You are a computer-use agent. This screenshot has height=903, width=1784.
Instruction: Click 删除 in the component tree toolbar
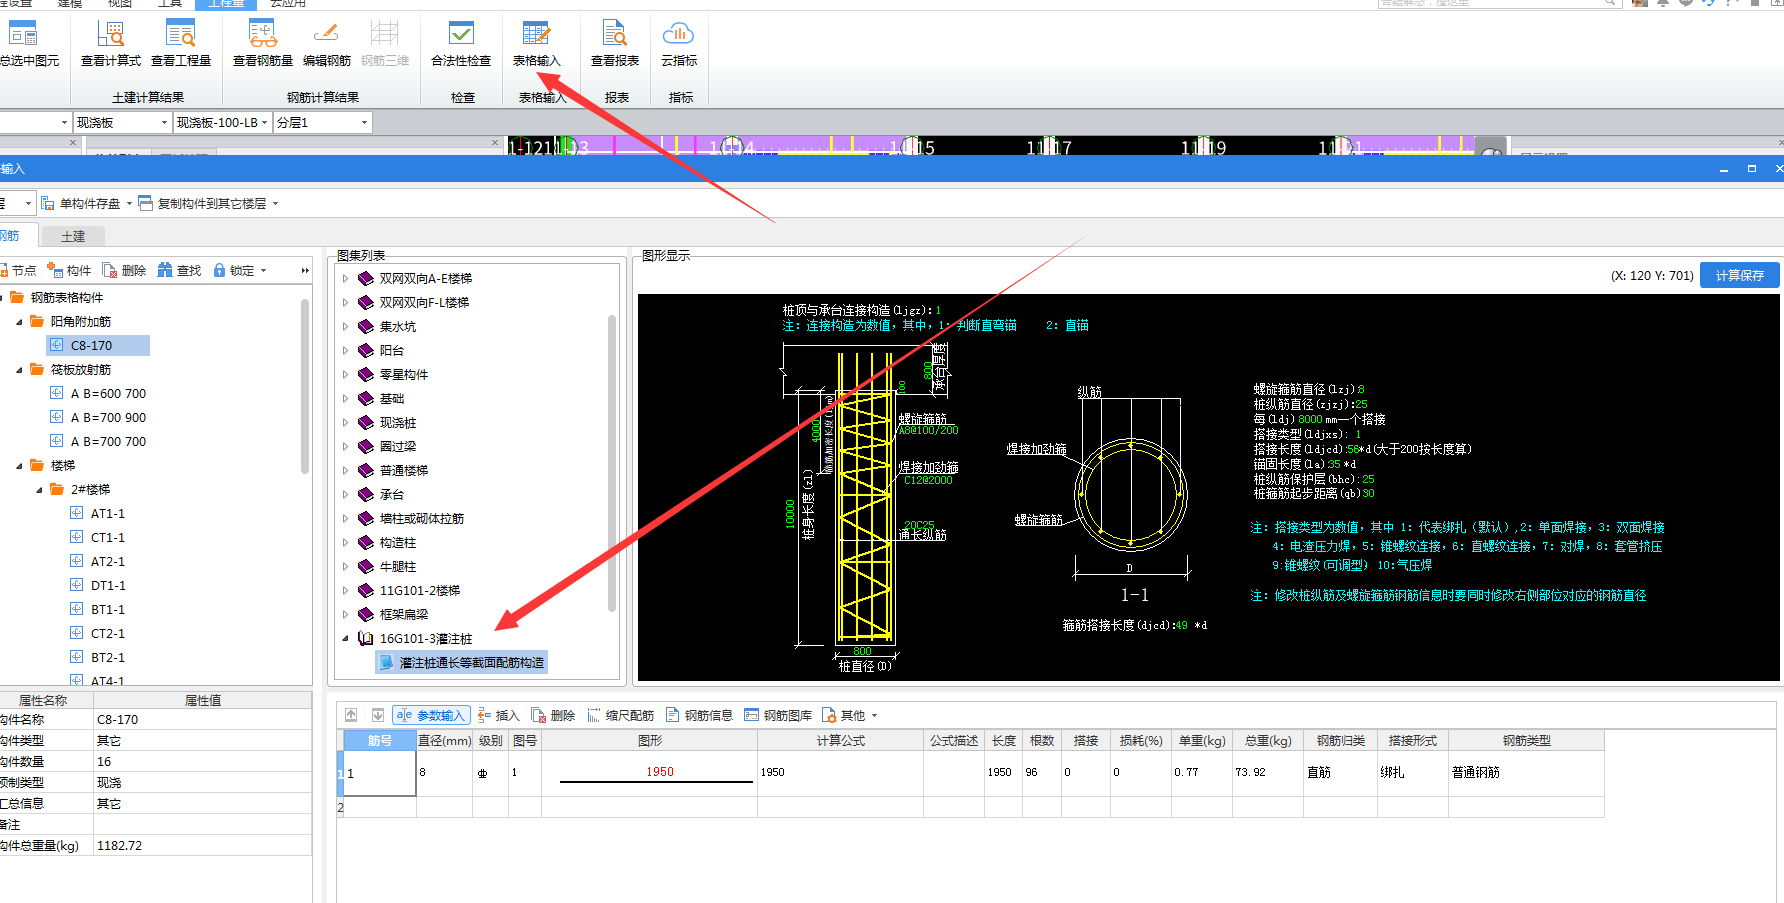coord(124,271)
